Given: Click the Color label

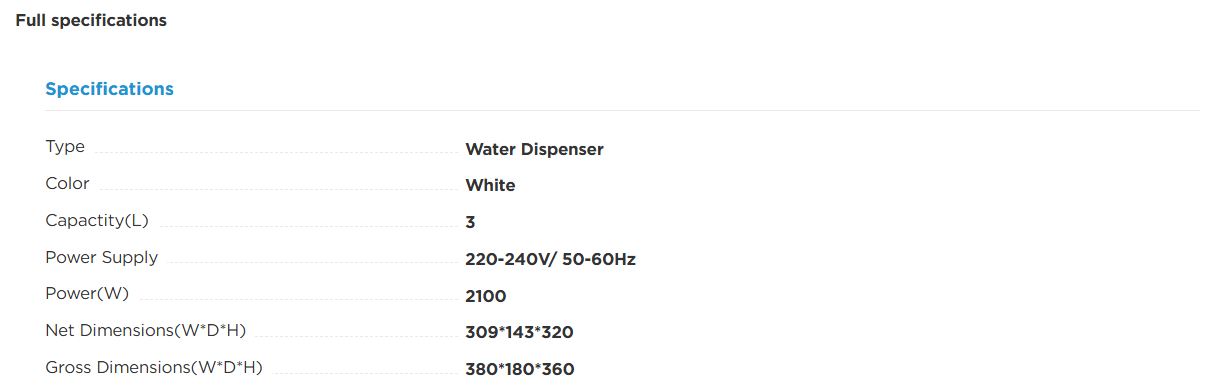Looking at the screenshot, I should [67, 184].
